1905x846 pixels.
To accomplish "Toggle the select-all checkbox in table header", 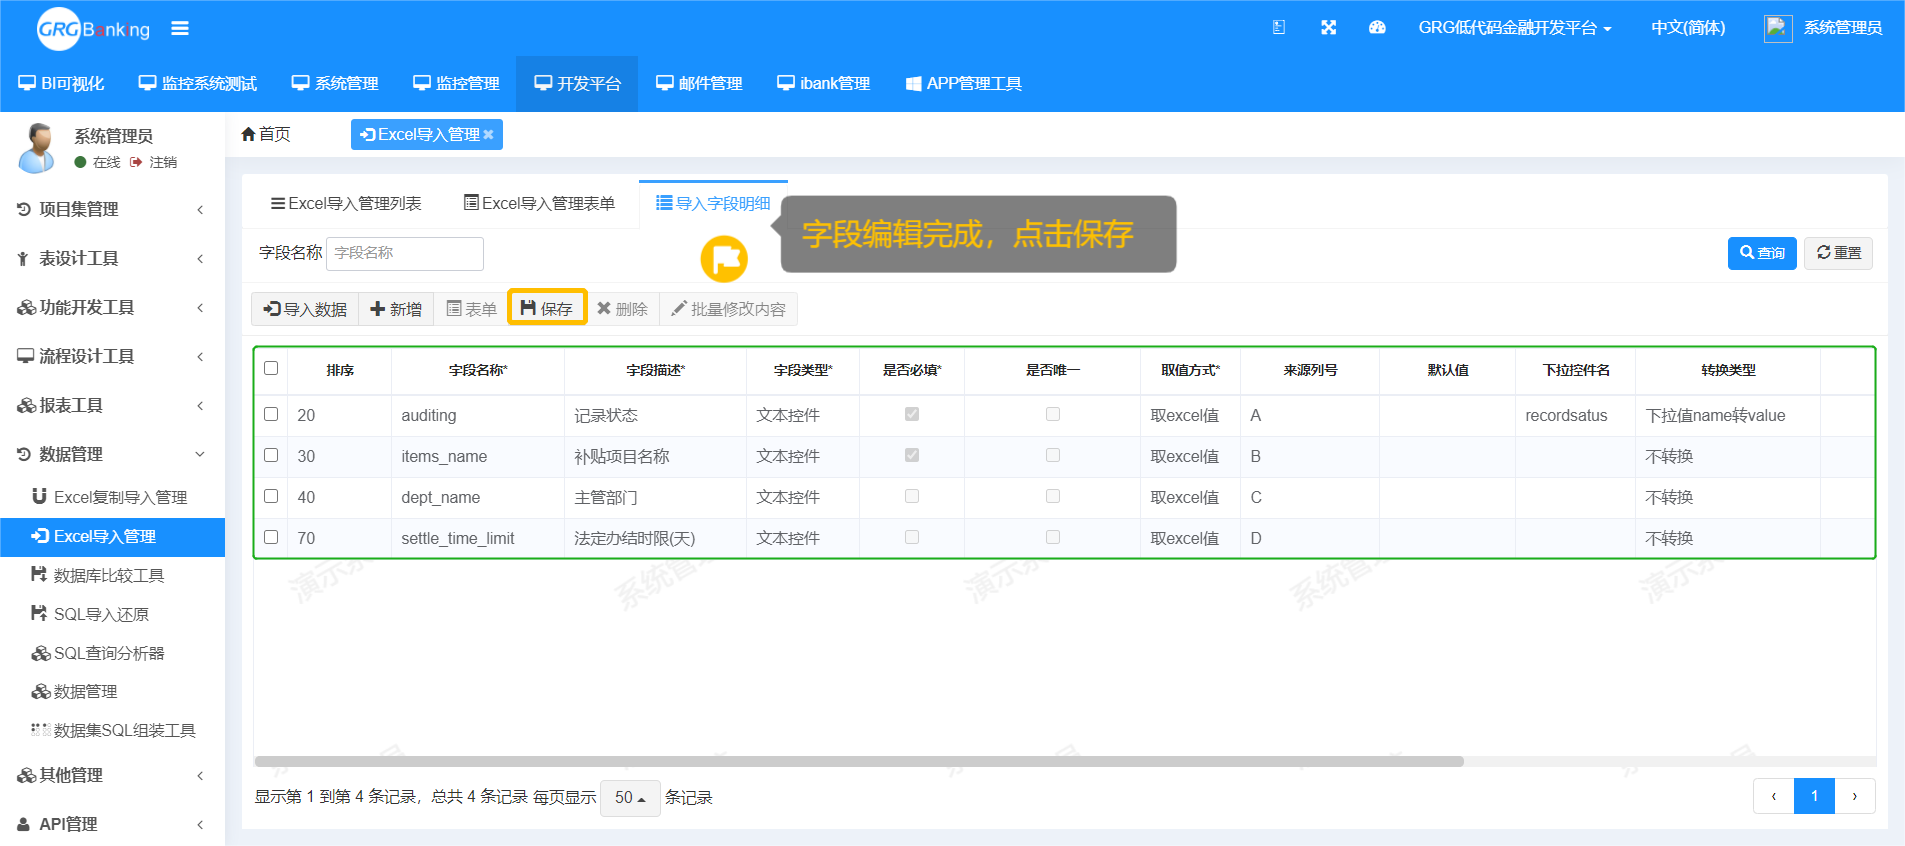I will tap(271, 368).
